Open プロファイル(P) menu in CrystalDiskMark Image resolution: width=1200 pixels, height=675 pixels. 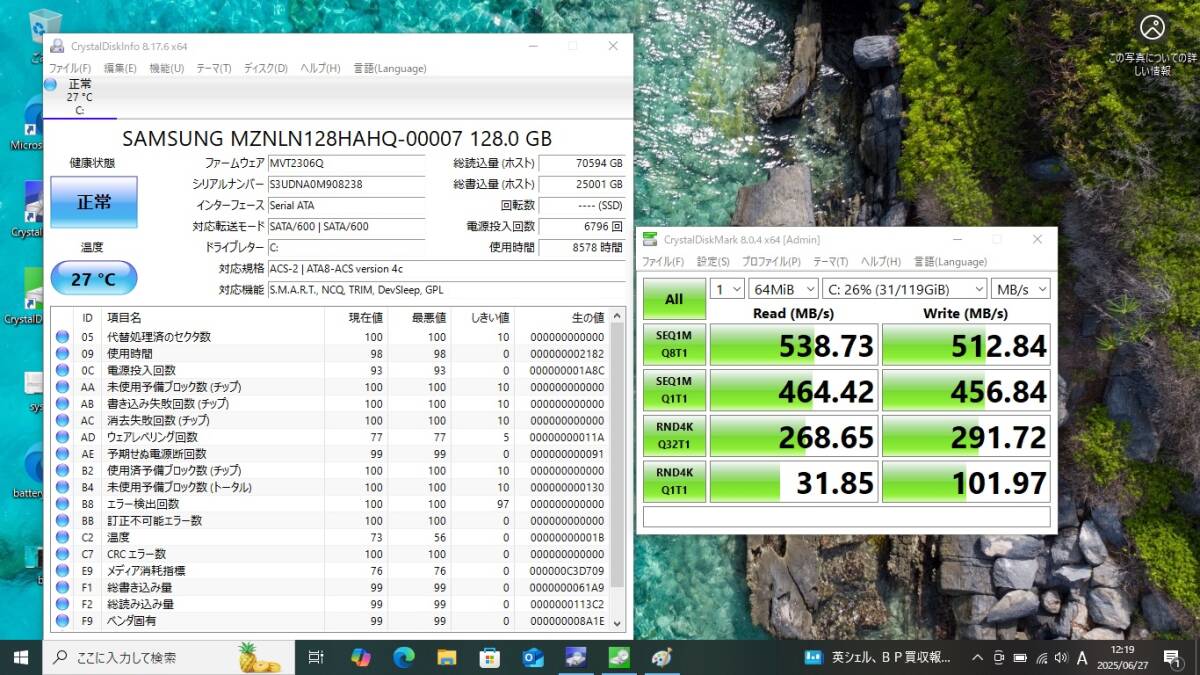(770, 261)
